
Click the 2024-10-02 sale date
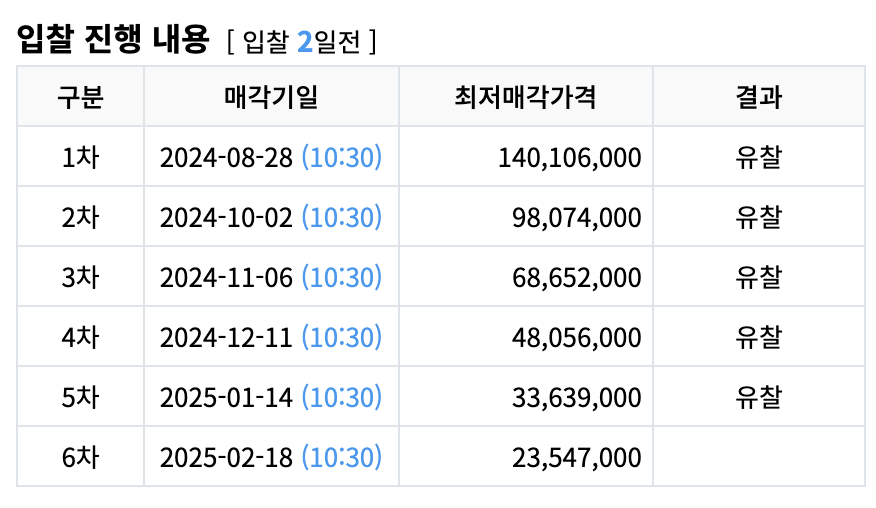[226, 217]
